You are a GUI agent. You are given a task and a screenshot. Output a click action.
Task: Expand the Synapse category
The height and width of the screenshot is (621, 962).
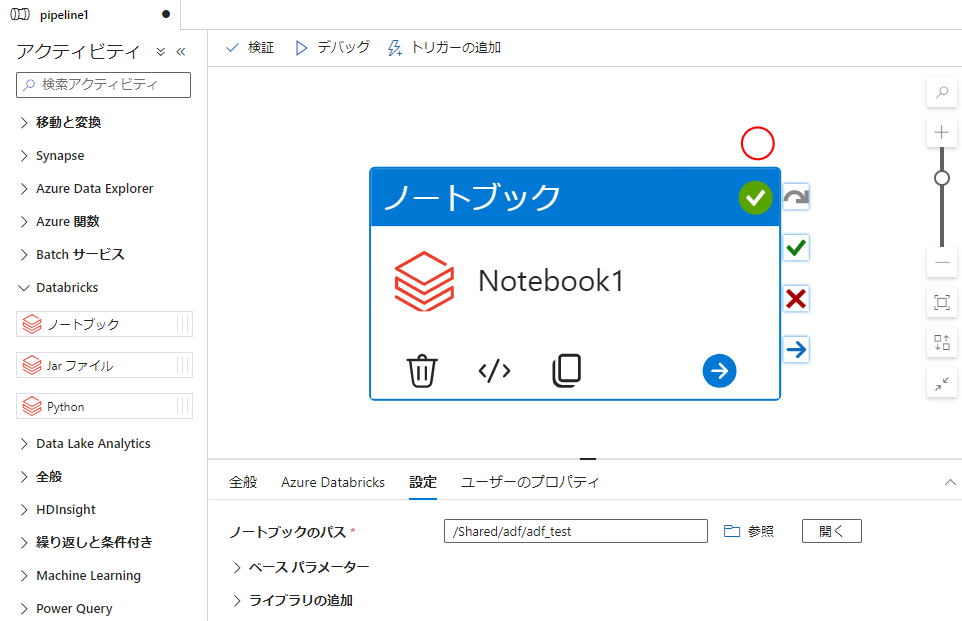(53, 155)
